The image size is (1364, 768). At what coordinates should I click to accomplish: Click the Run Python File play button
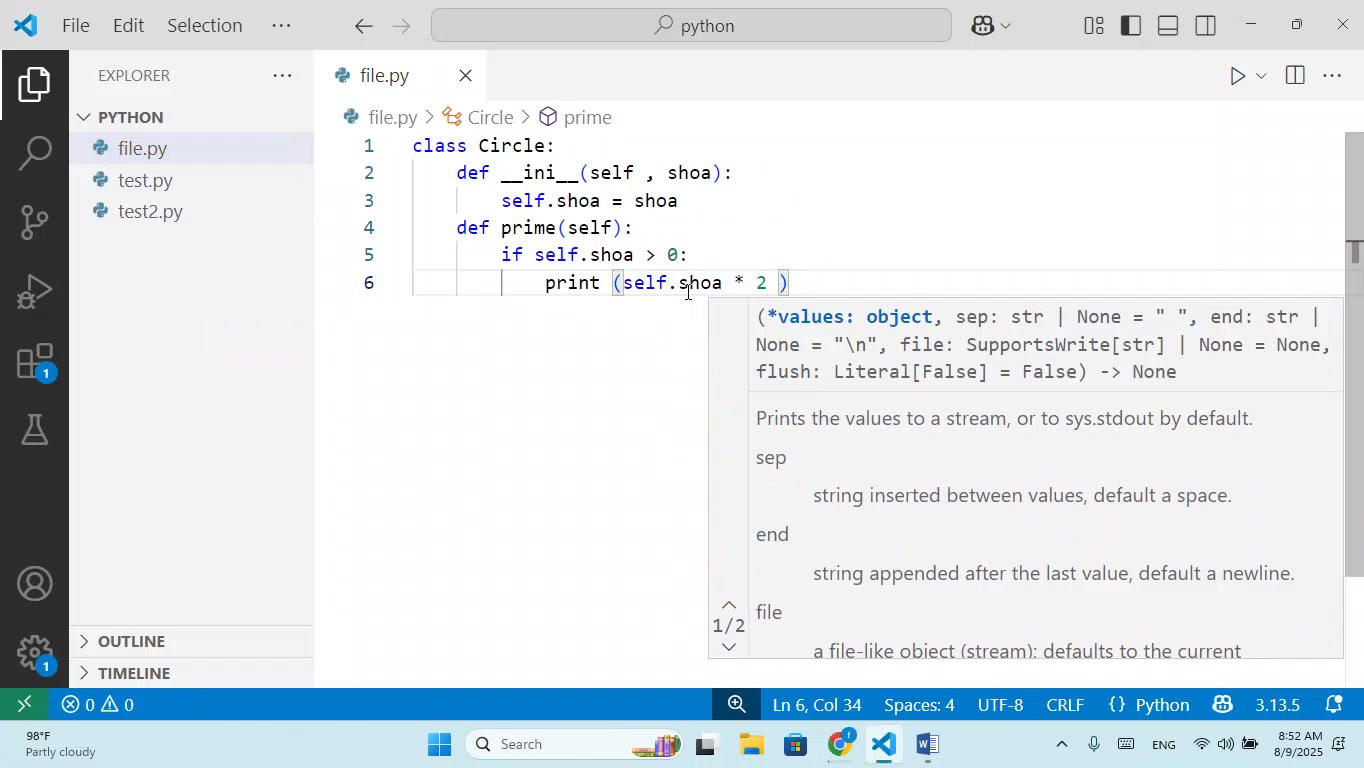point(1237,76)
